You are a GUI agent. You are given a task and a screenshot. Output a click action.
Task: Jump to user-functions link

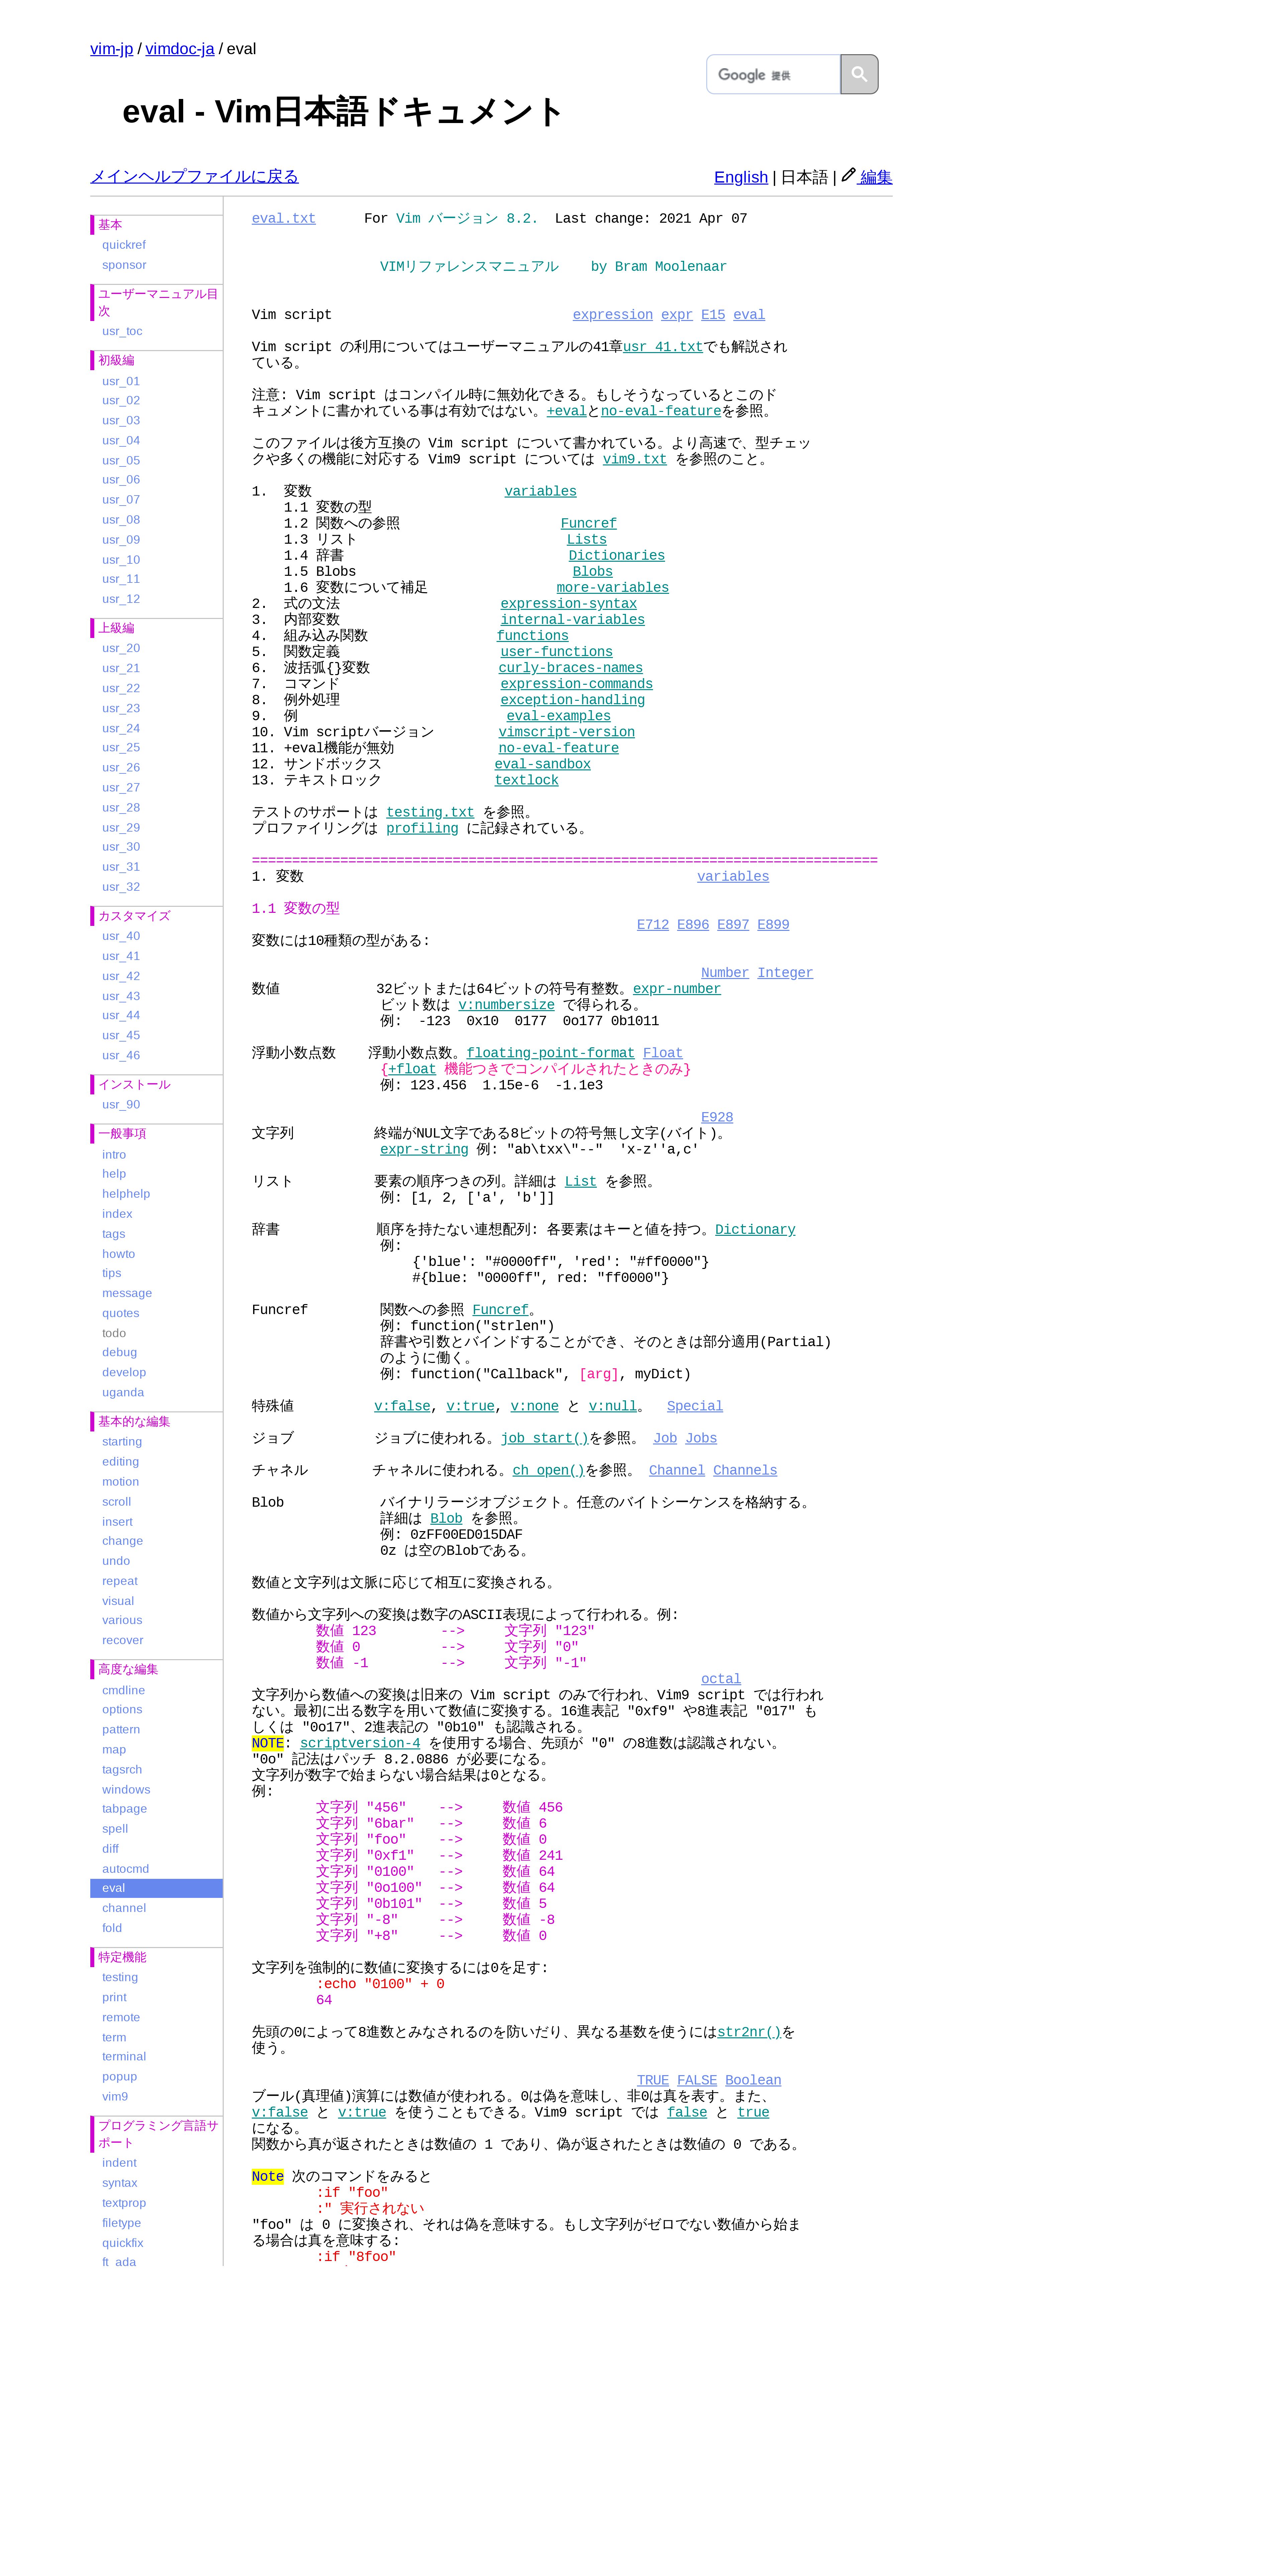(x=557, y=652)
